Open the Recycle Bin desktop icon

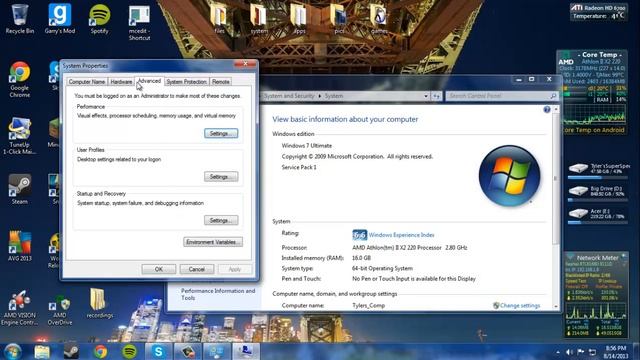click(19, 18)
